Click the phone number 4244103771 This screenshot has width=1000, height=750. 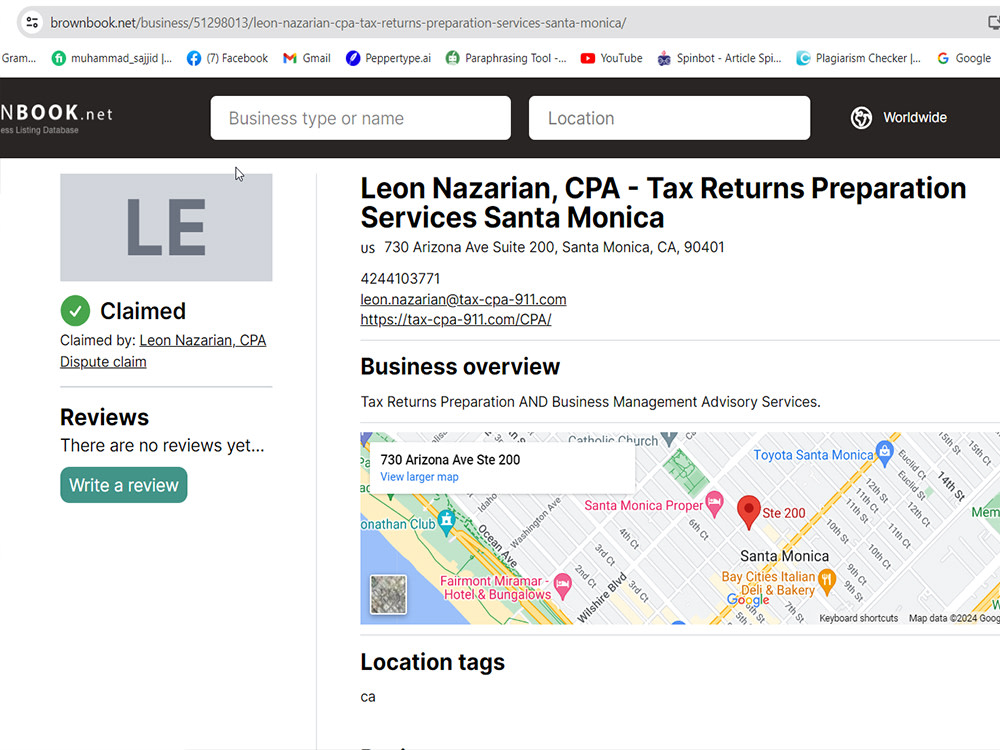click(400, 279)
